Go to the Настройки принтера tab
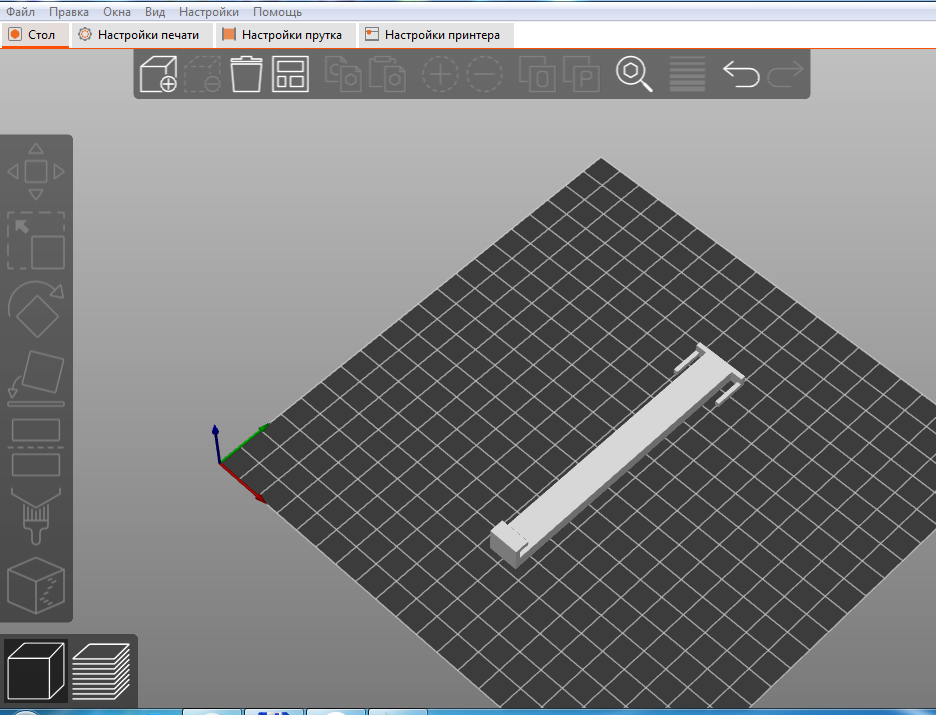This screenshot has height=715, width=936. point(434,35)
